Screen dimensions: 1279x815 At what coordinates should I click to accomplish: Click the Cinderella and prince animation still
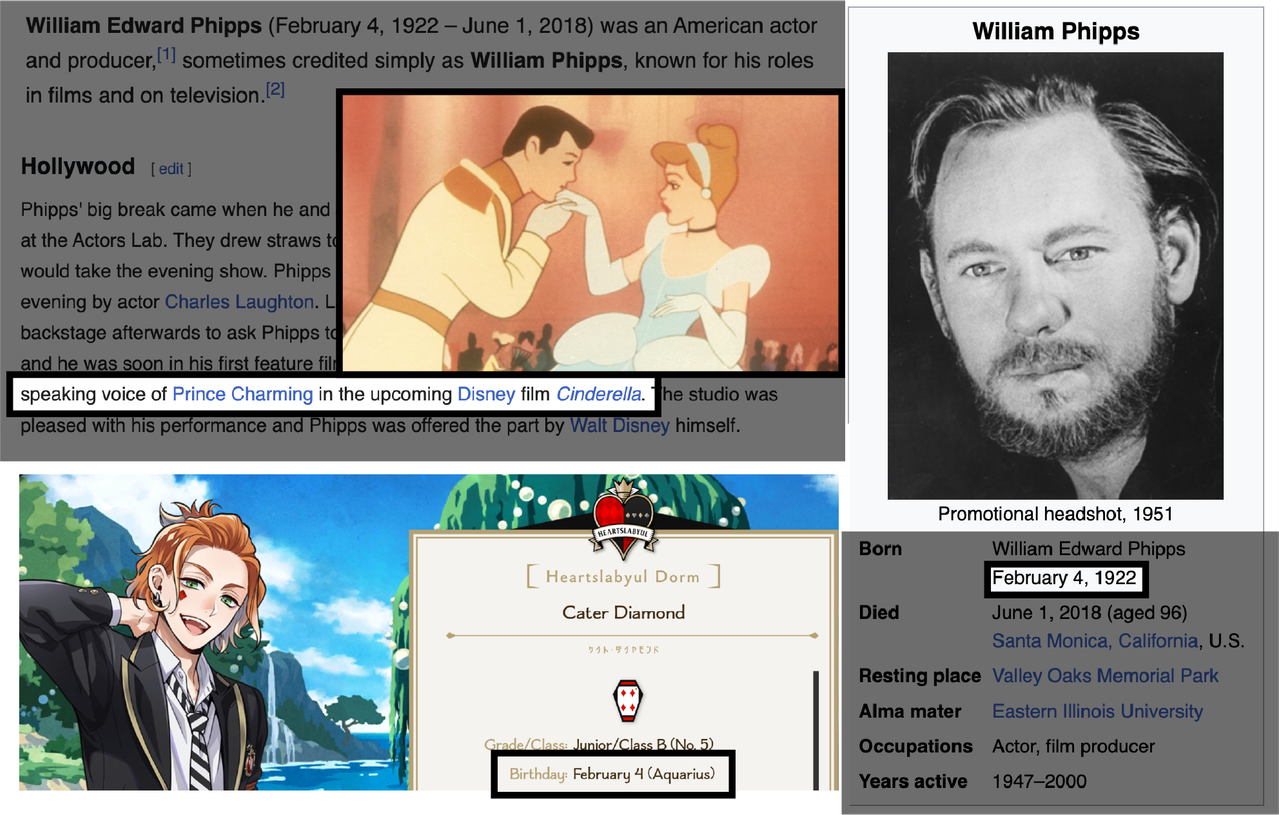[591, 233]
